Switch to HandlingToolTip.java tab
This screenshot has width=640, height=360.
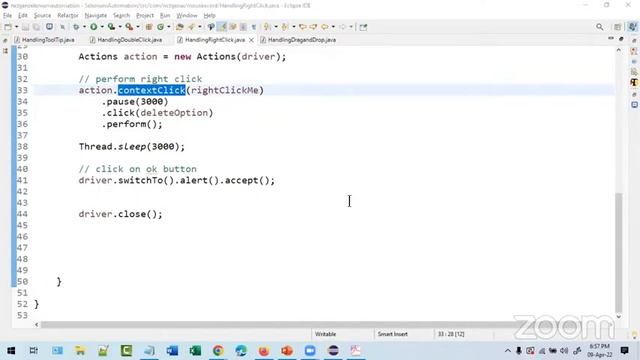44,40
